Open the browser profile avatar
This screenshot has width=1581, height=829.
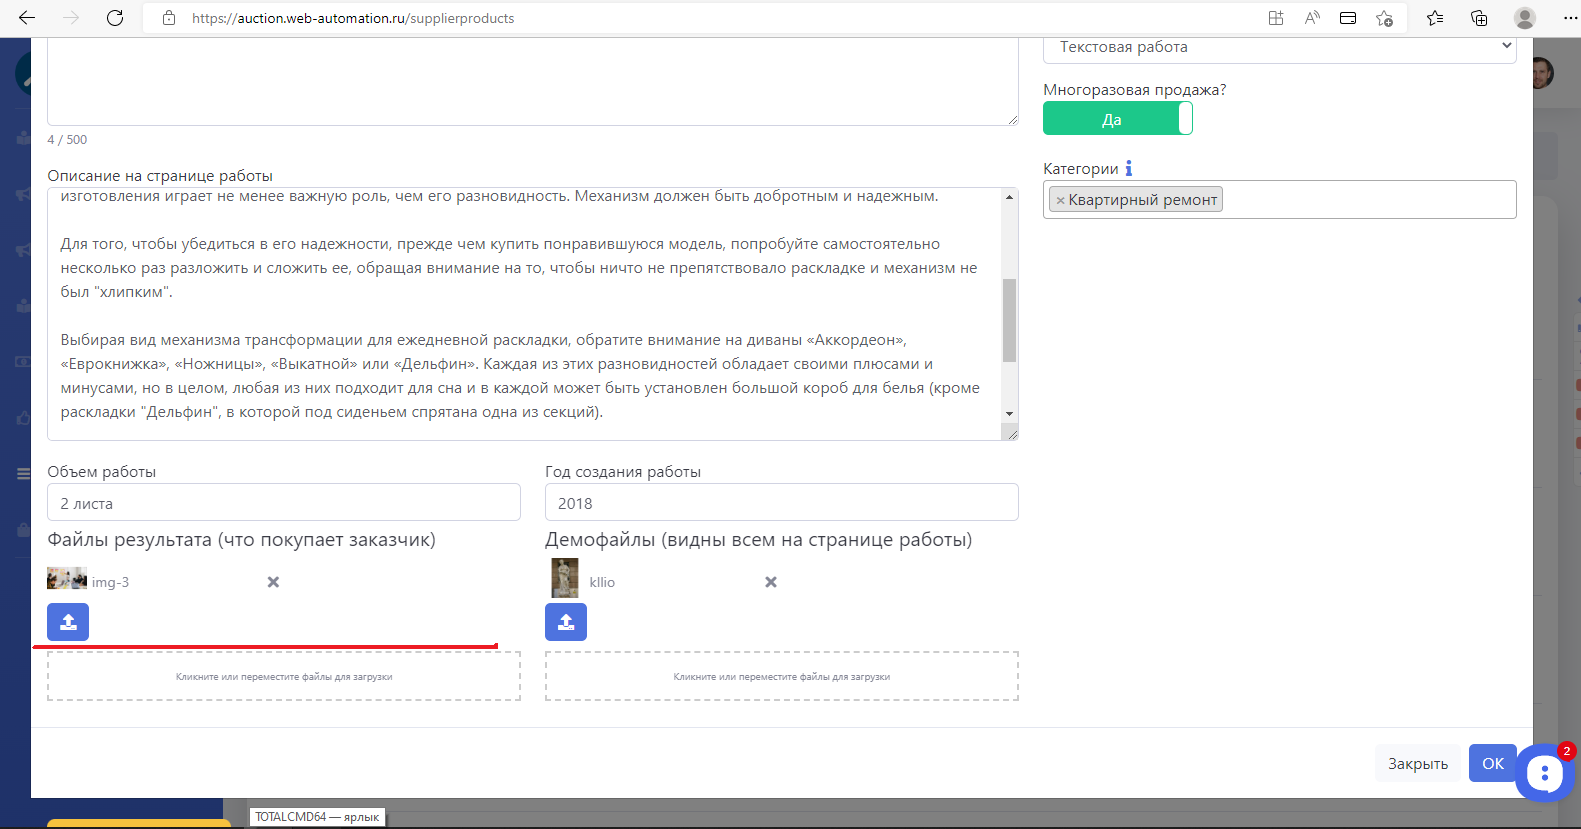click(1524, 18)
